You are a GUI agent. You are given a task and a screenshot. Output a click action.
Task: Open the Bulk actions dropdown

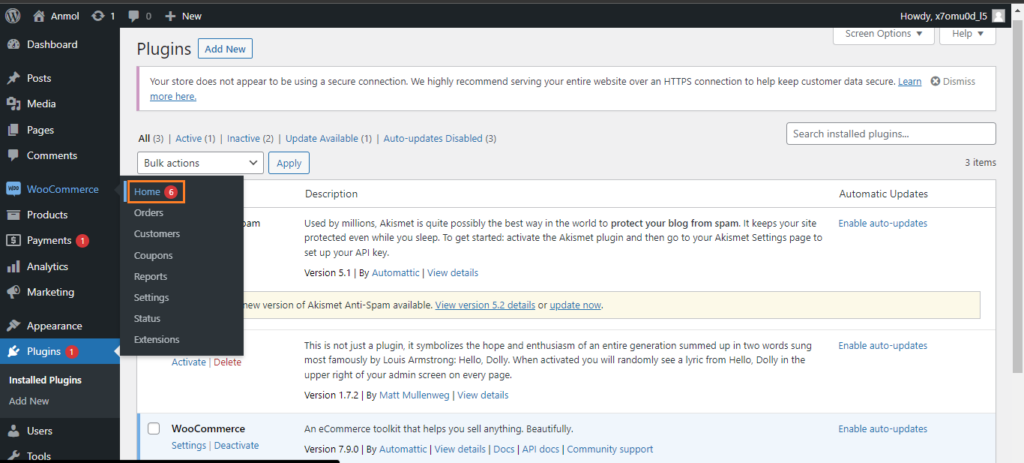[200, 163]
